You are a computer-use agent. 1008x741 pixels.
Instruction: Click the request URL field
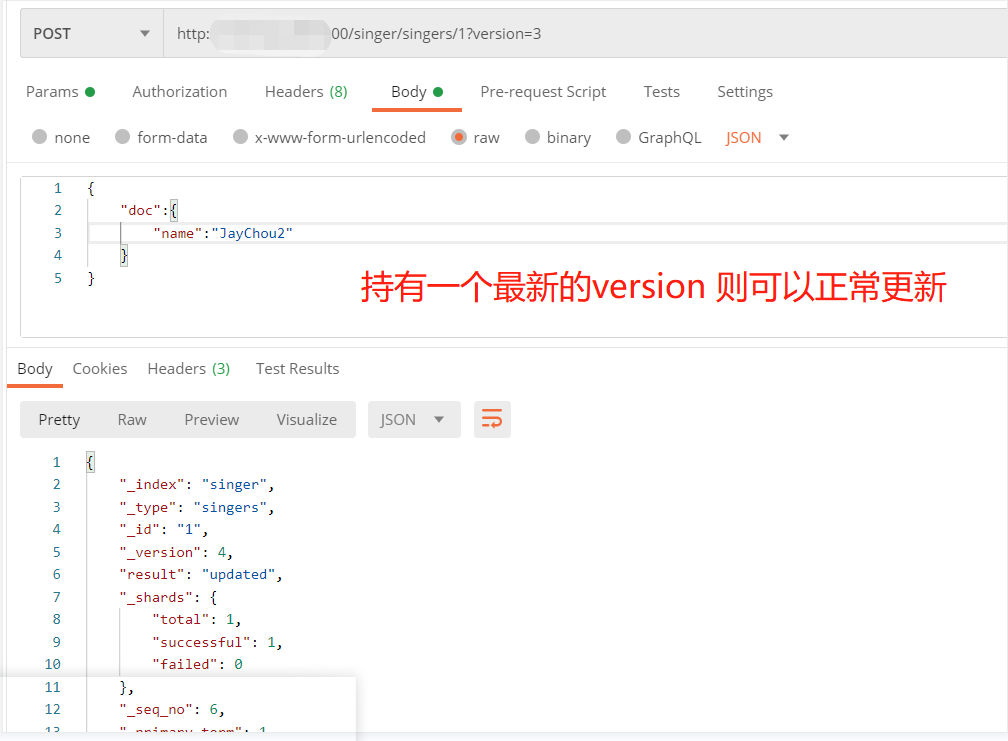pyautogui.click(x=585, y=33)
